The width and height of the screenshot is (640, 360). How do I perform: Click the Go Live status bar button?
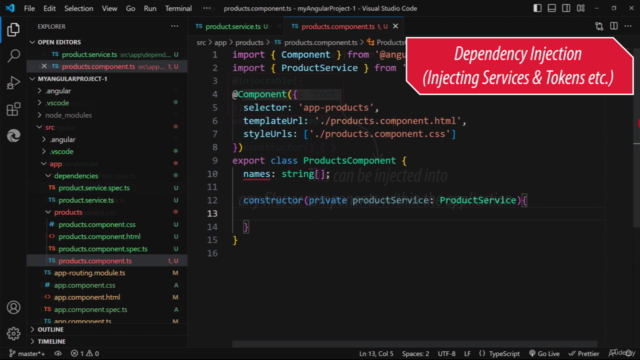point(544,353)
